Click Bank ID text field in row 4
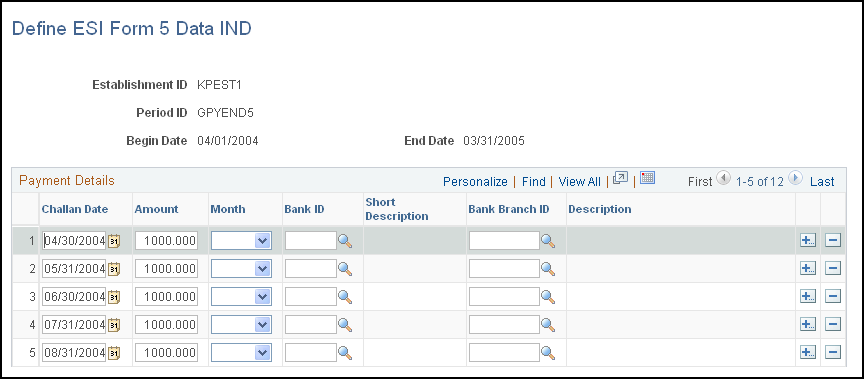 coord(311,325)
